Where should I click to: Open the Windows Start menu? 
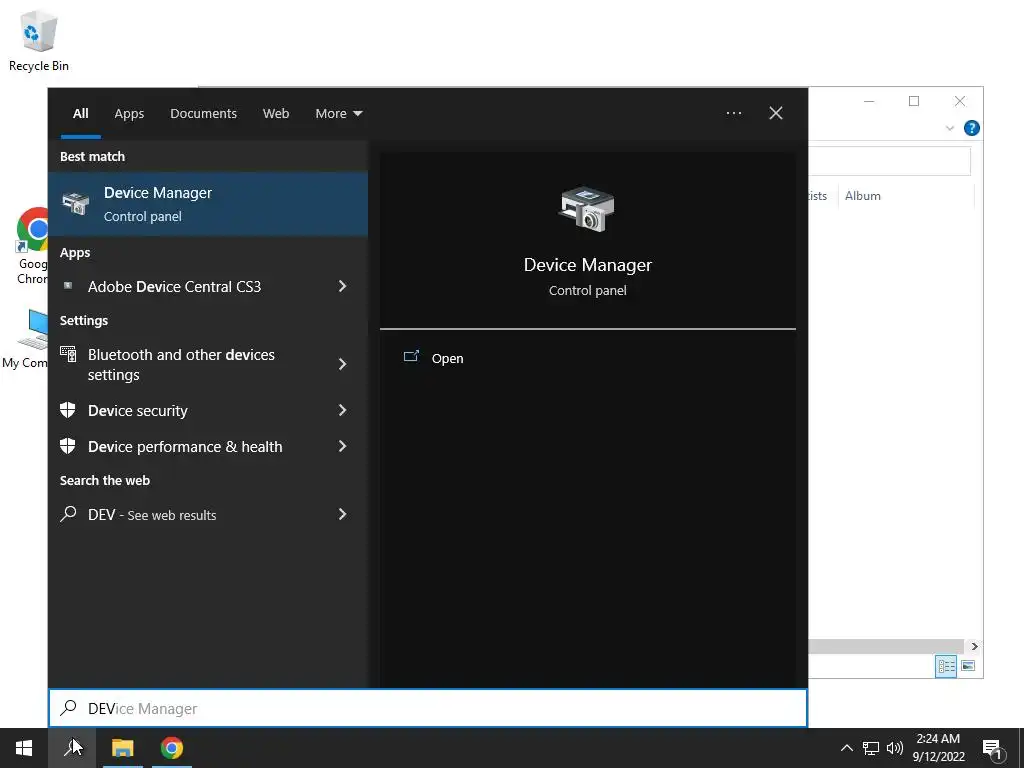click(x=24, y=748)
